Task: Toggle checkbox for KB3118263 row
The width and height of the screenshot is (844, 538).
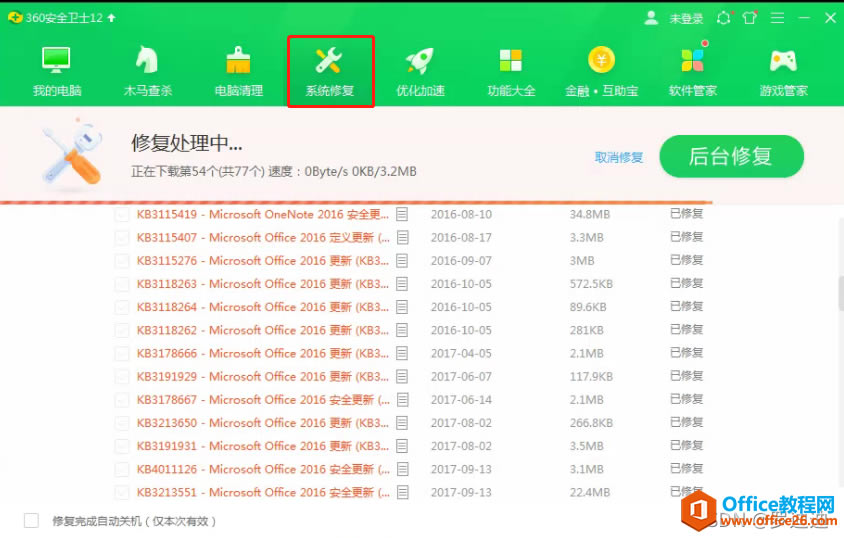Action: 122,284
